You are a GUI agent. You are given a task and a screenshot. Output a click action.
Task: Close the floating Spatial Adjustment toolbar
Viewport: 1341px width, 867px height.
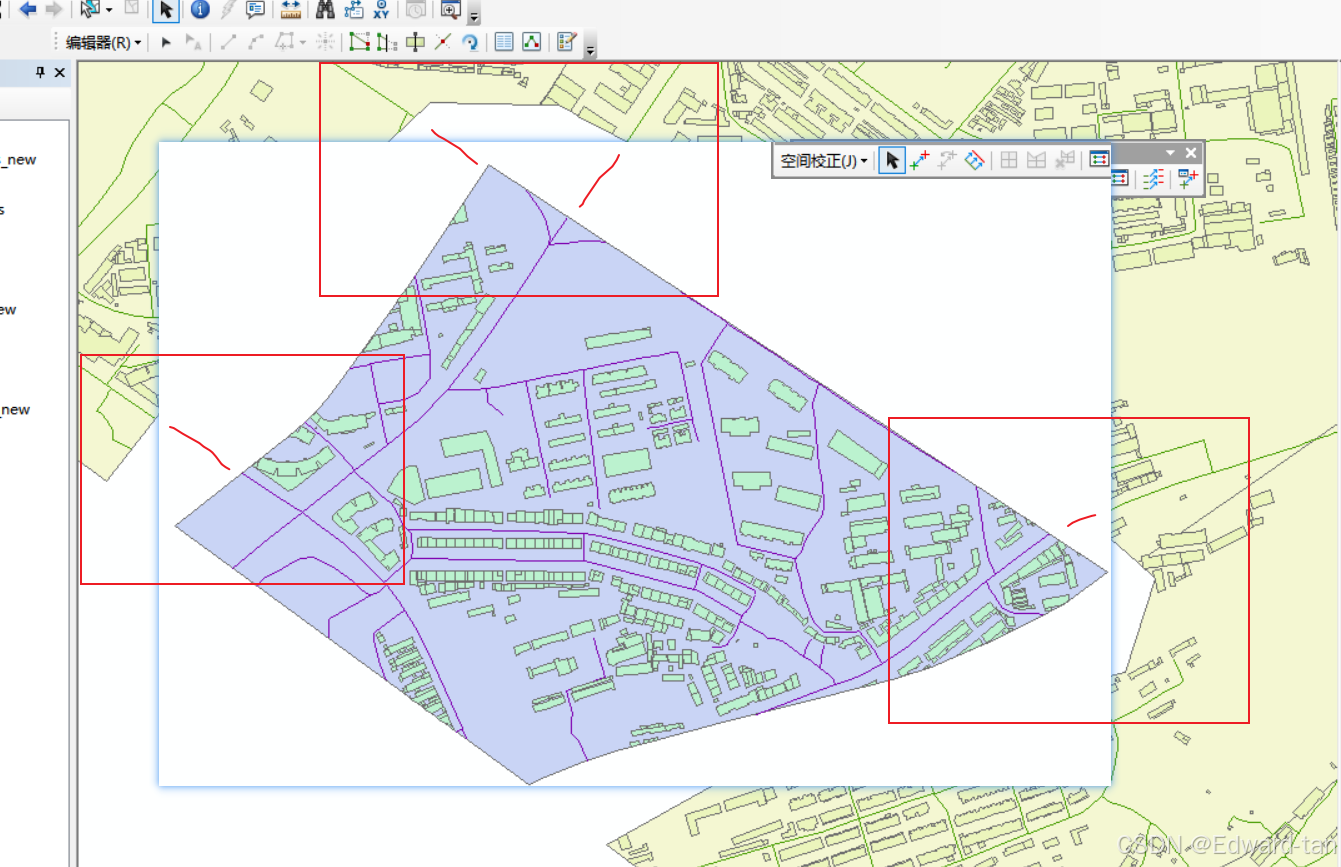pos(1191,153)
